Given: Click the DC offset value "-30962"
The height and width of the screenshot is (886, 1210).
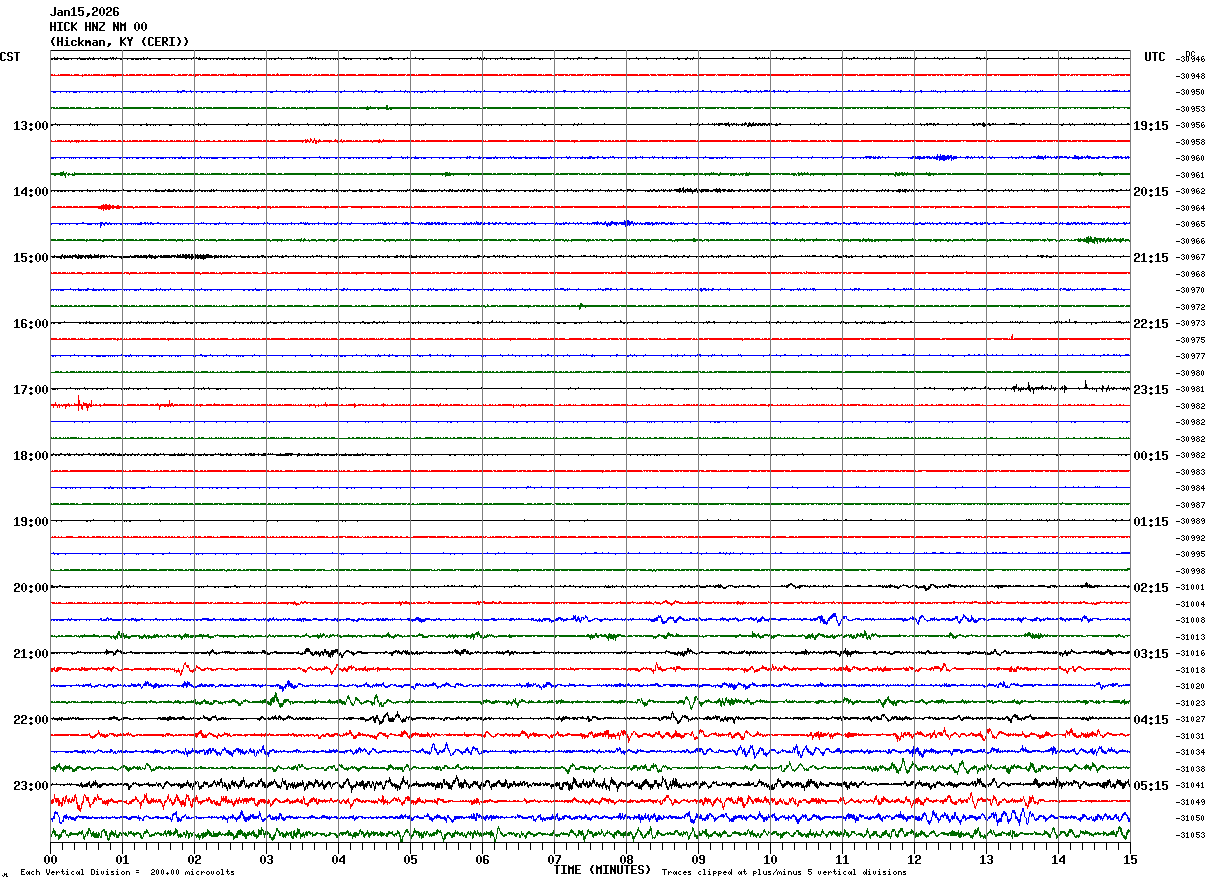Looking at the screenshot, I should pos(1191,192).
